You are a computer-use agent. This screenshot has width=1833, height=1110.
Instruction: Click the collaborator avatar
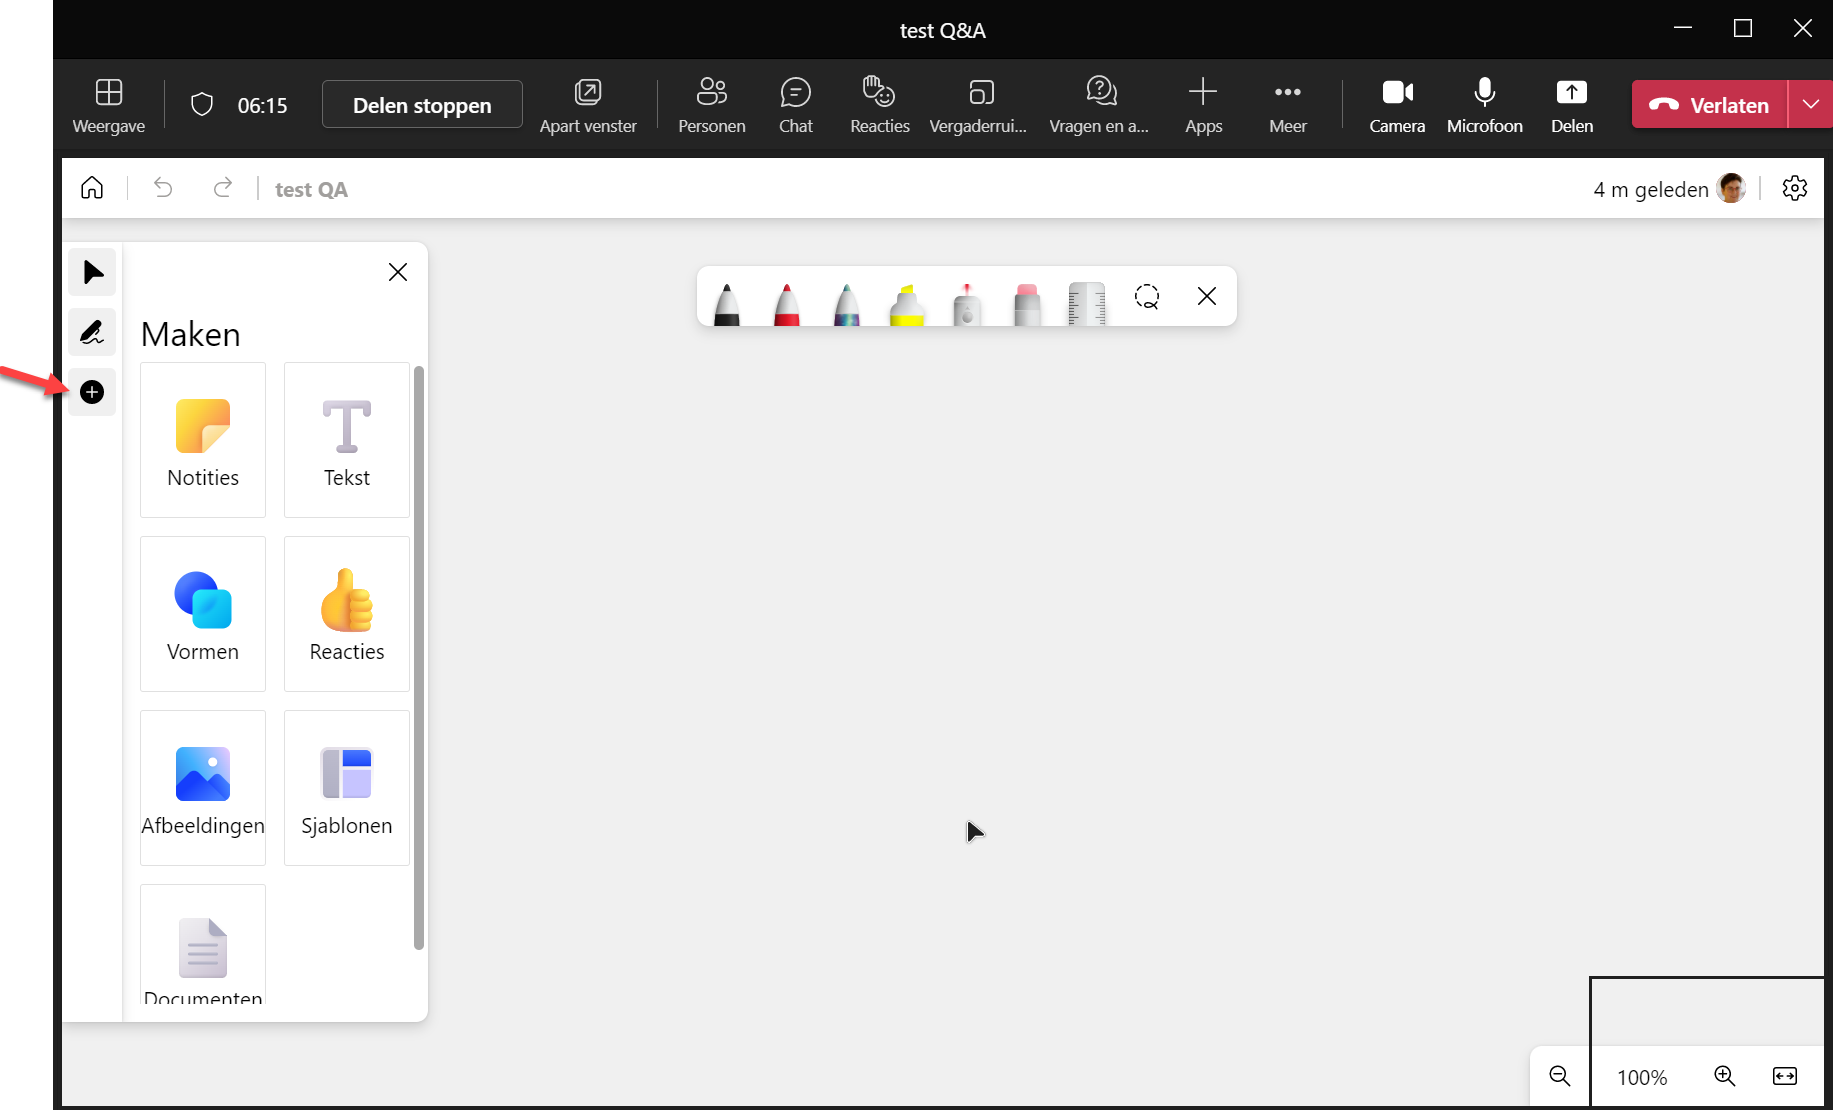click(1731, 188)
